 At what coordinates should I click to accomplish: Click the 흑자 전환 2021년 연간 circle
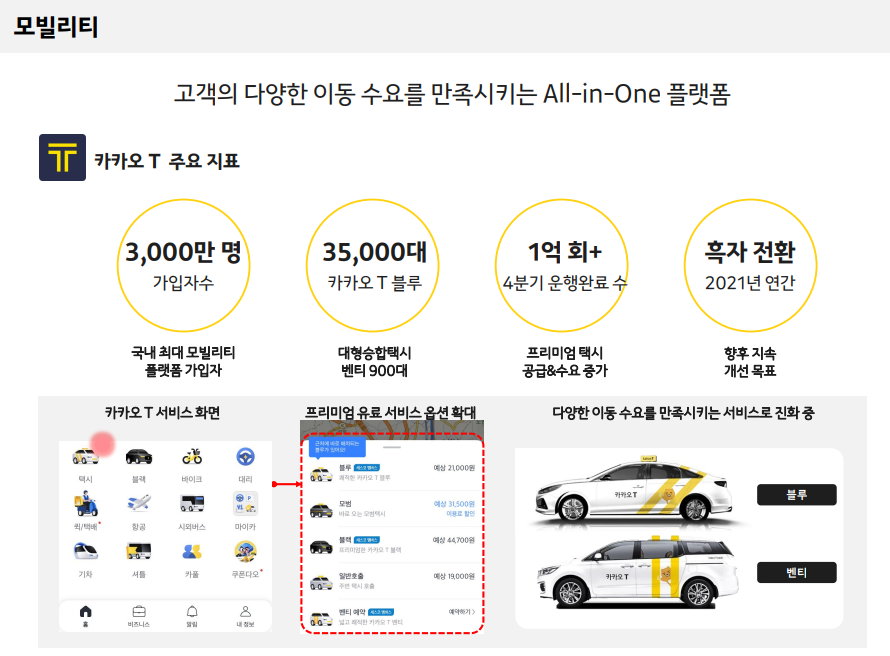750,265
